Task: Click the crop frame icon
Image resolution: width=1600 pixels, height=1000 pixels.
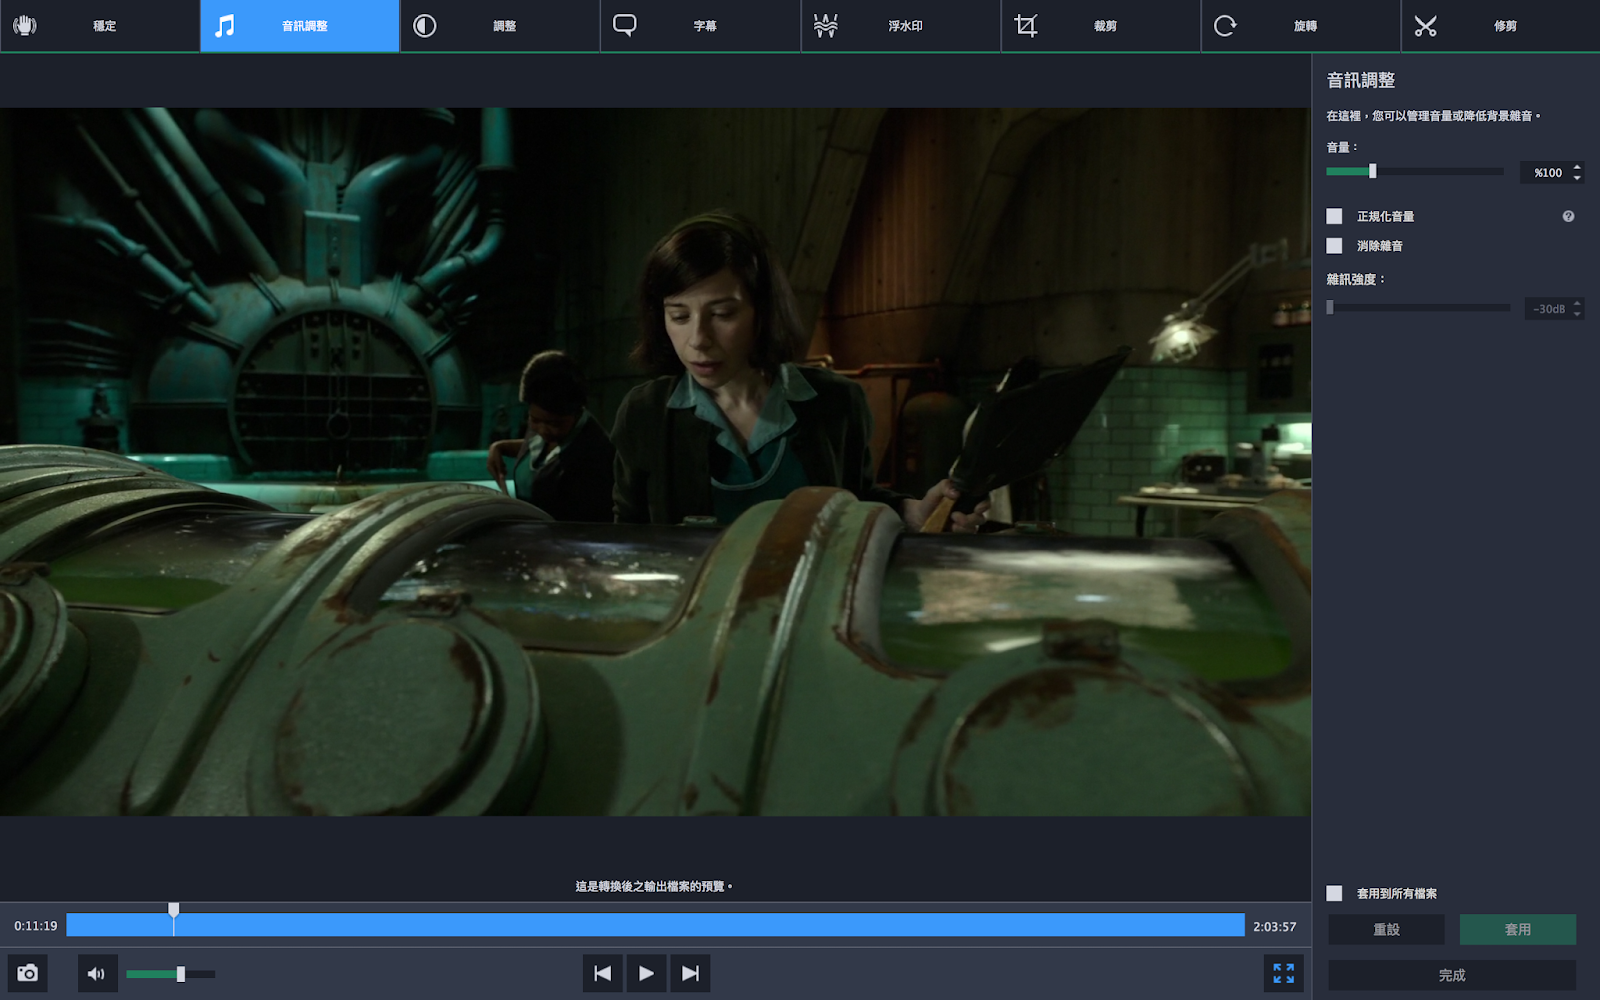Action: pyautogui.click(x=1025, y=25)
